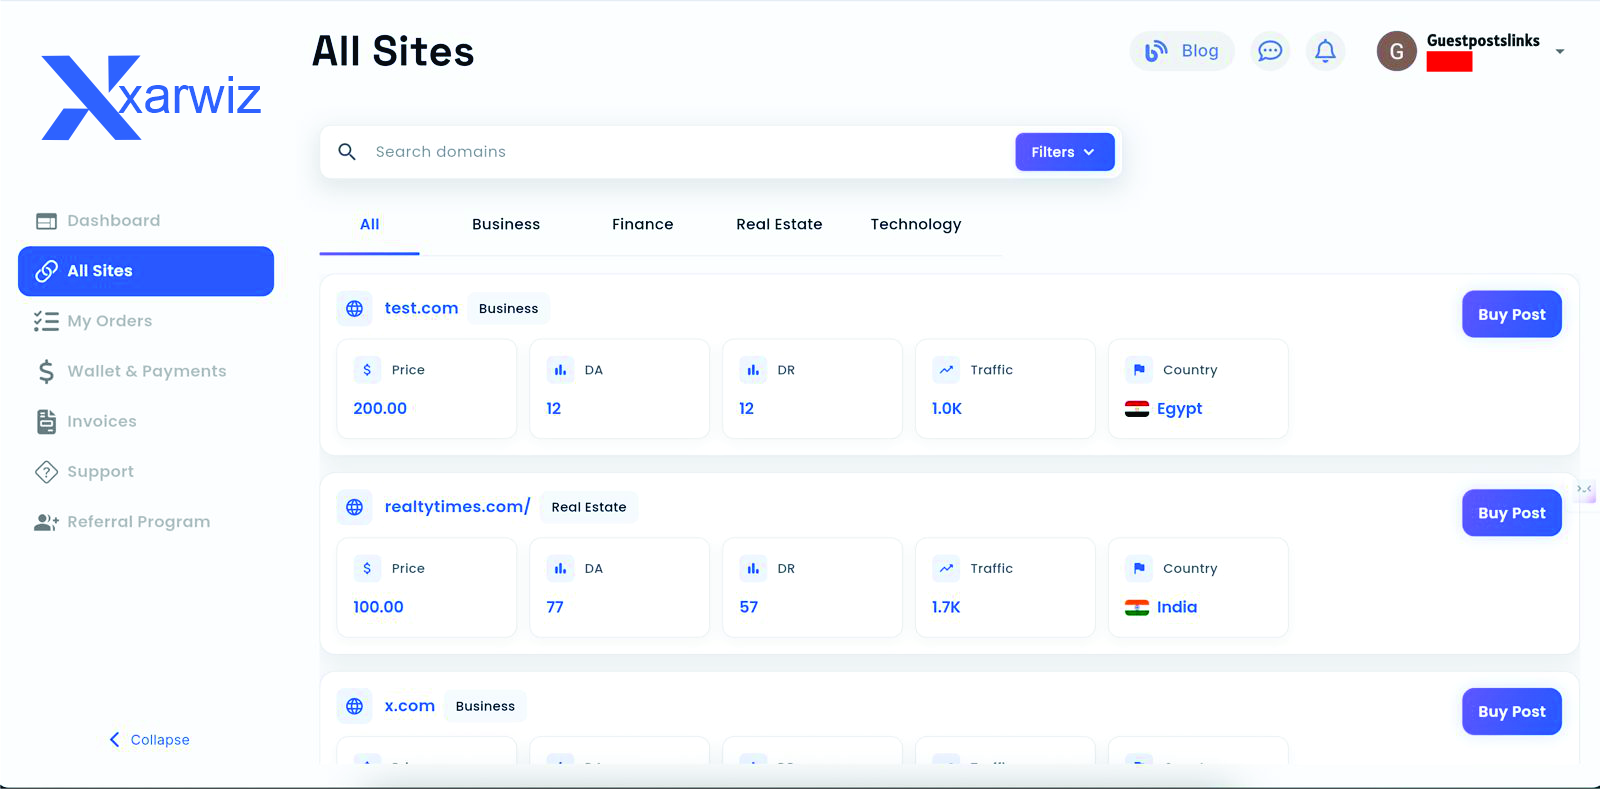1600x789 pixels.
Task: Expand the Guestpostslinks account menu arrow
Action: point(1559,52)
